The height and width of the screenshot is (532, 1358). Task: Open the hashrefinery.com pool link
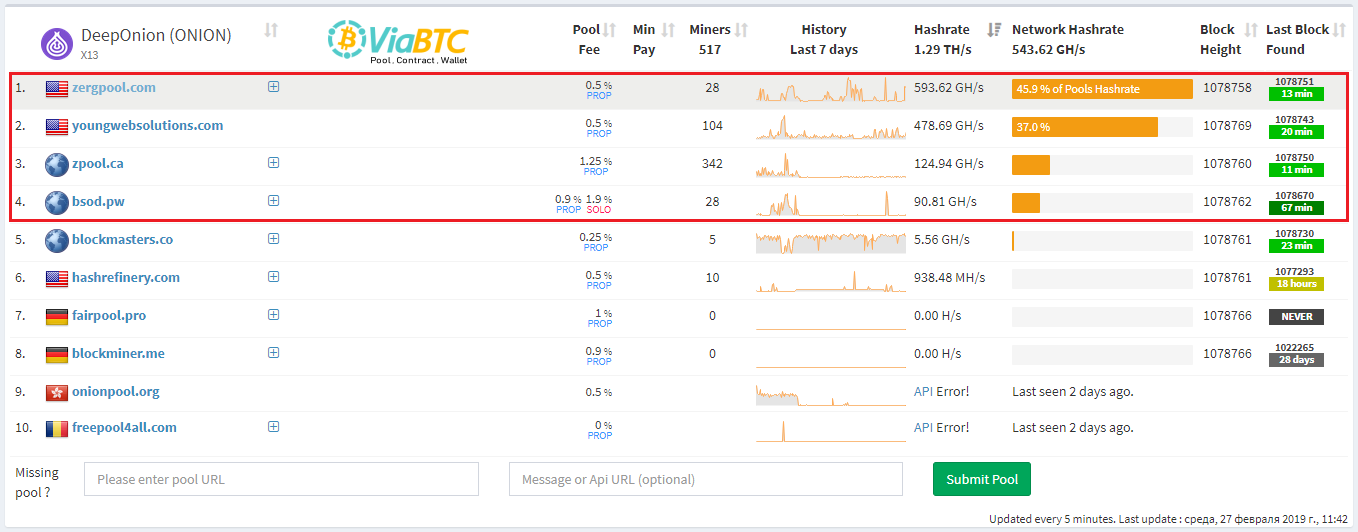[126, 277]
